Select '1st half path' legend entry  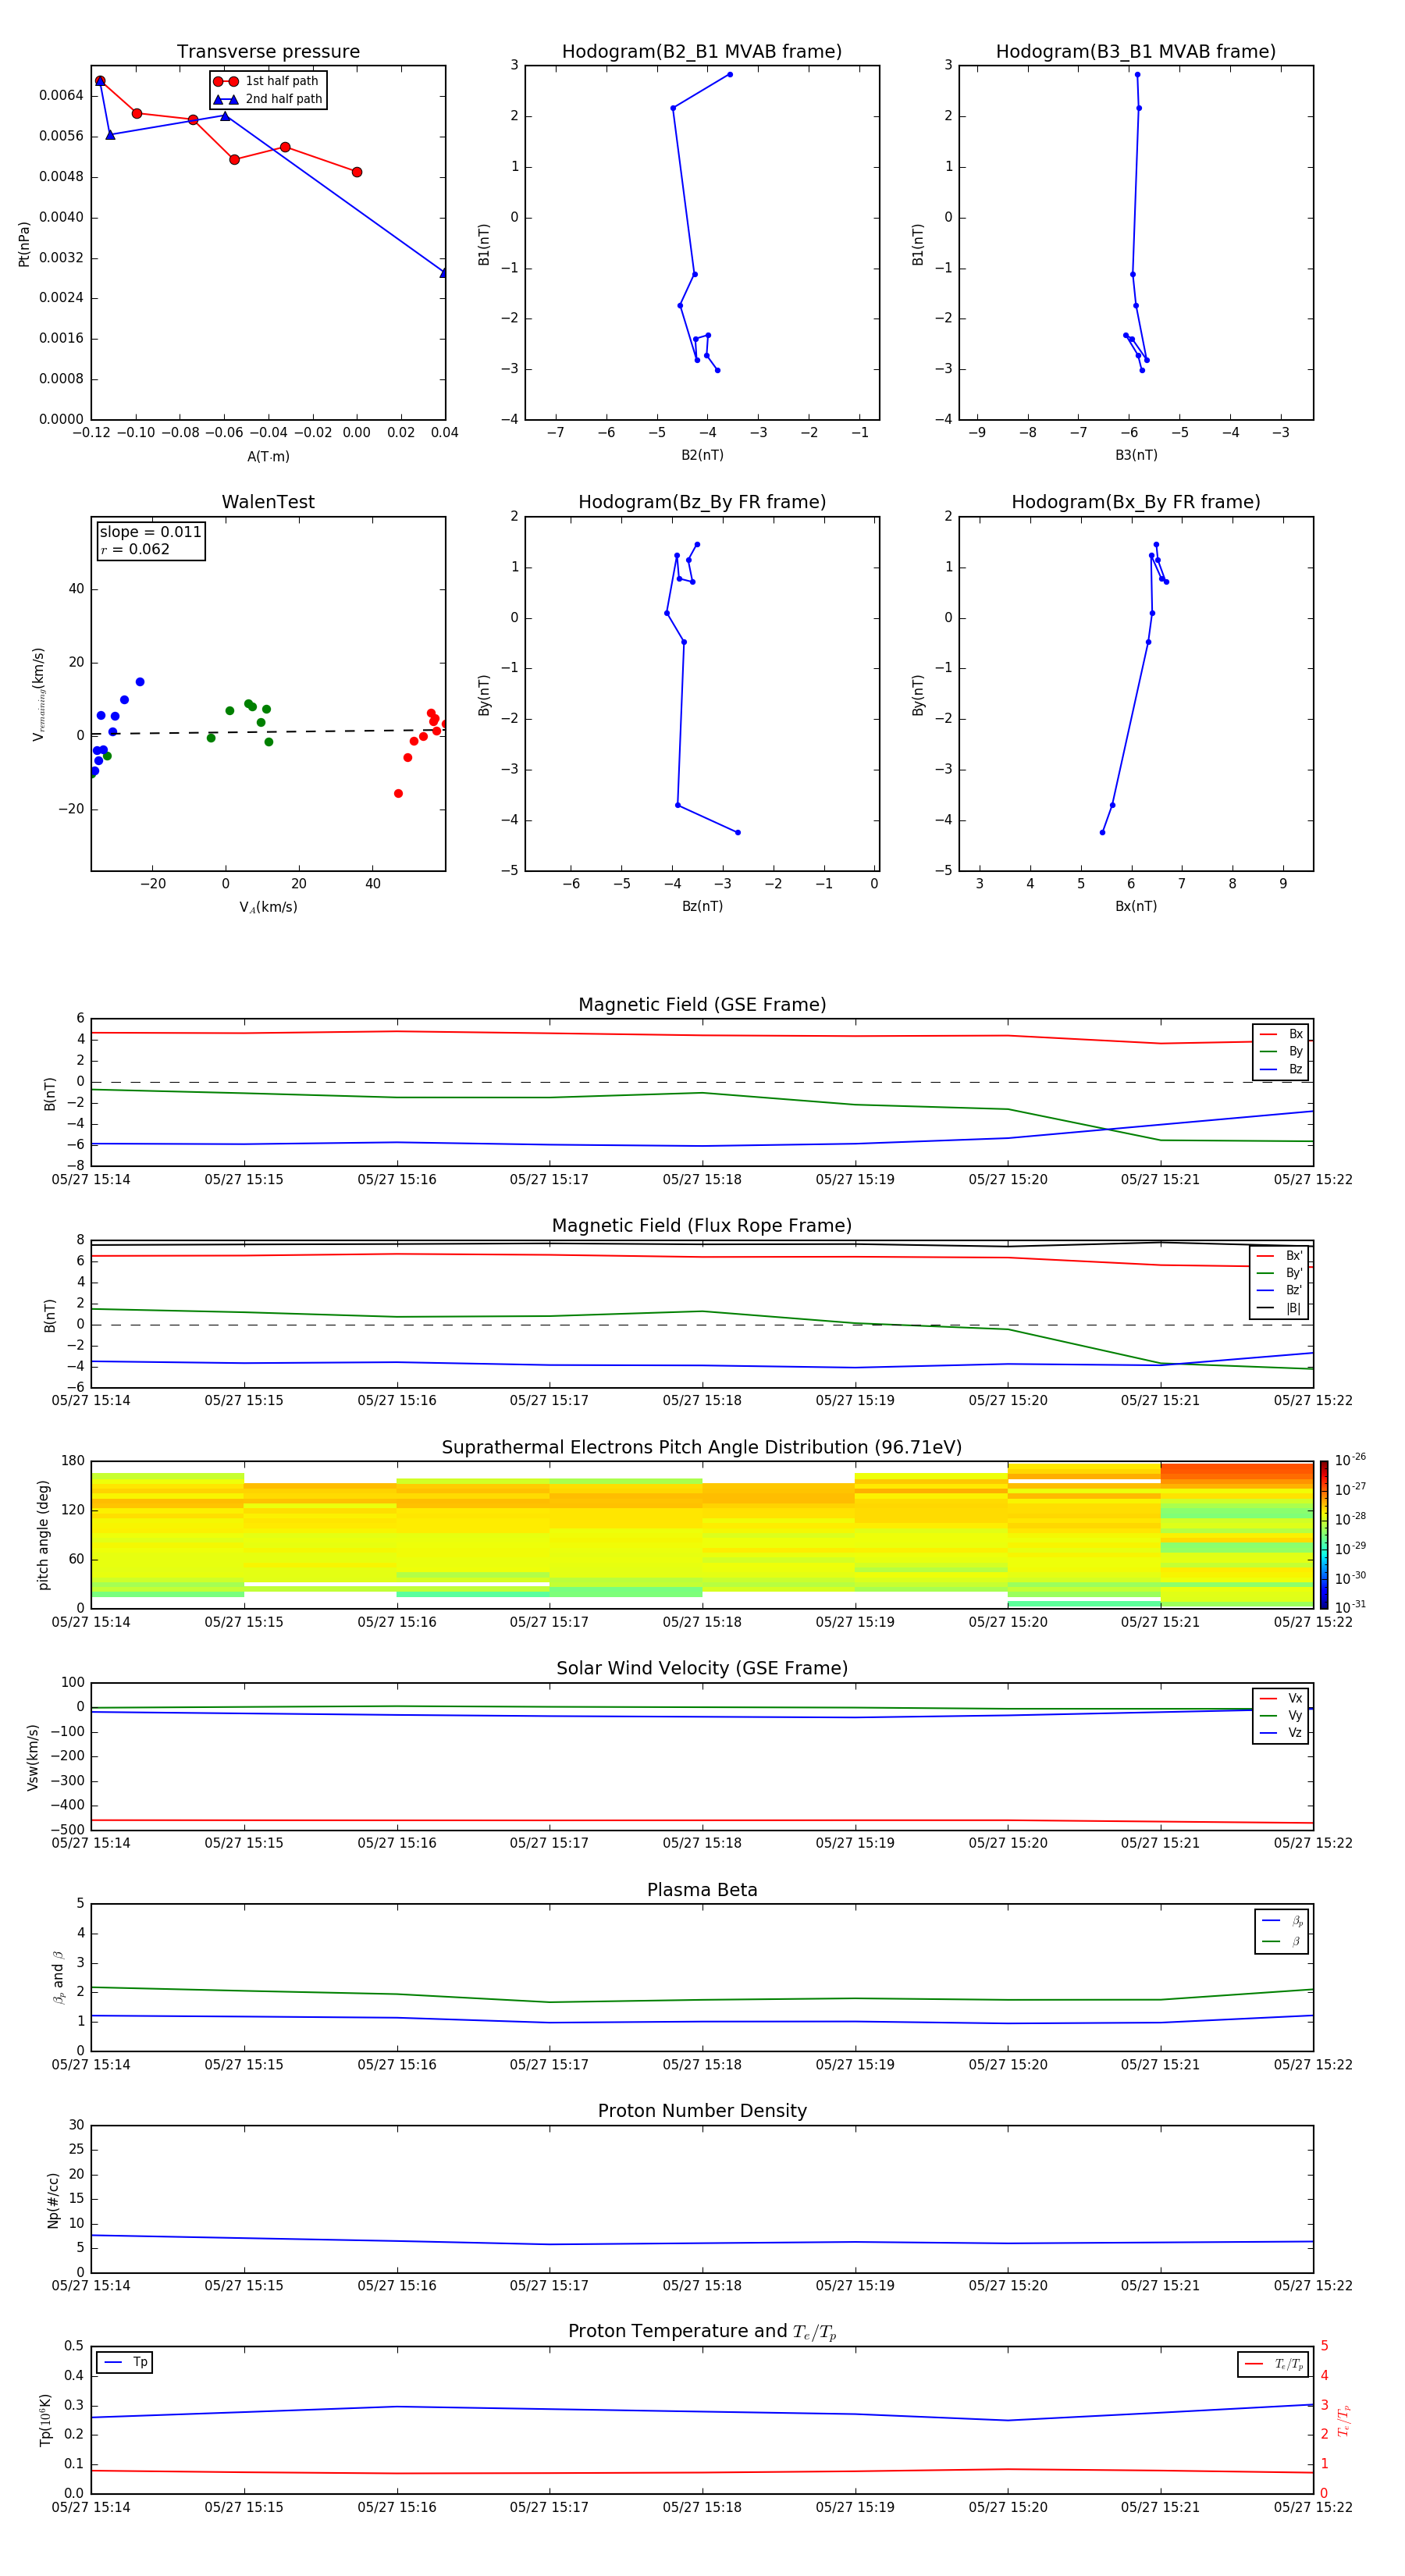tap(268, 81)
